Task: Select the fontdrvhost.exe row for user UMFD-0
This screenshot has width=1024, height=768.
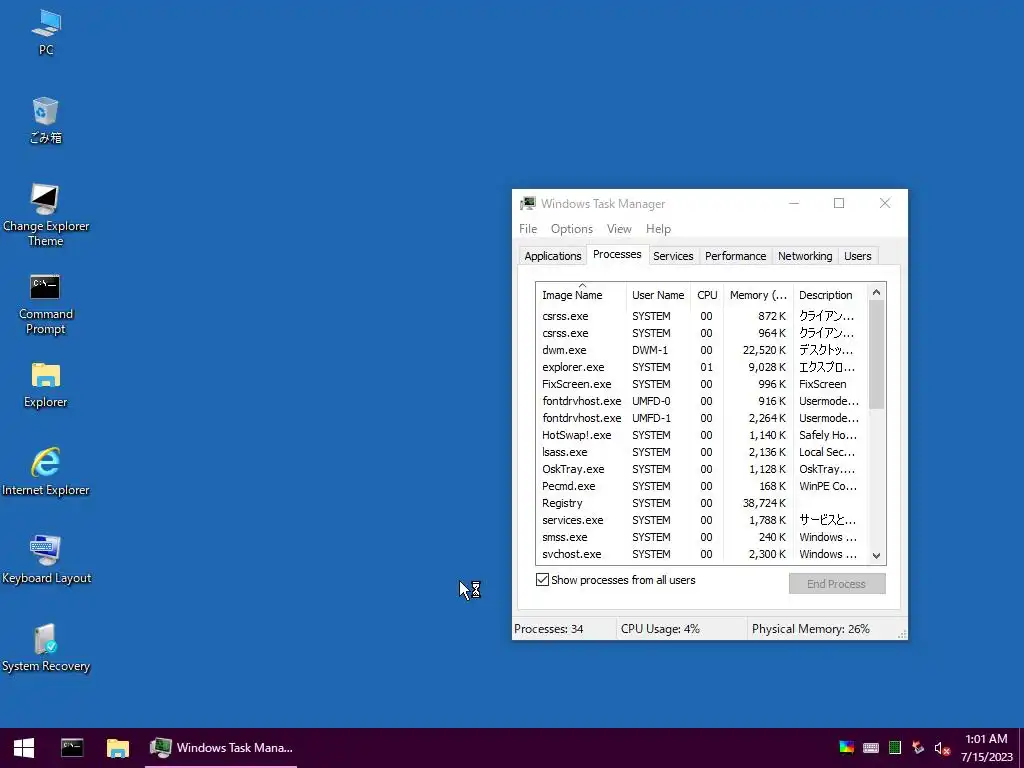Action: pos(701,401)
